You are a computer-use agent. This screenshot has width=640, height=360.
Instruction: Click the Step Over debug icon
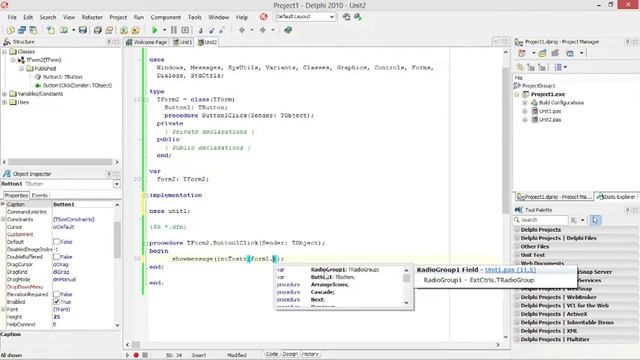tap(211, 30)
